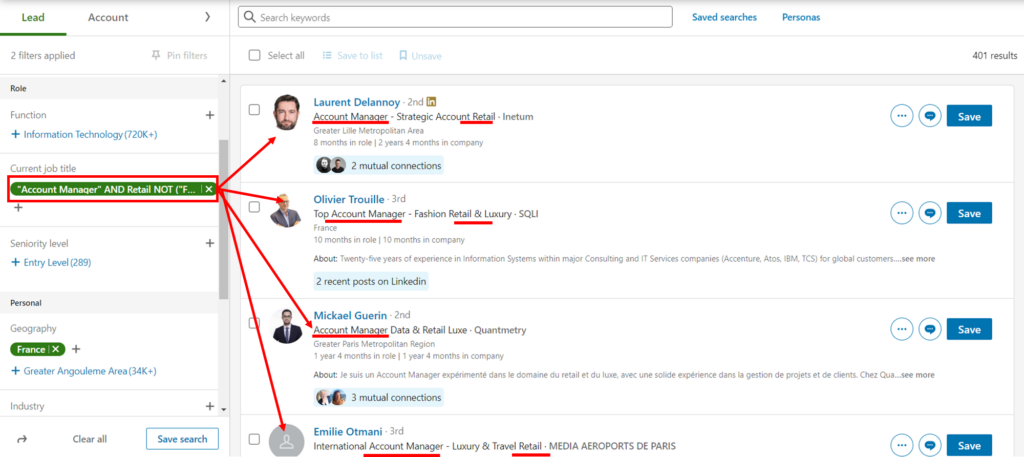
Task: Expand the Function filter with plus
Action: (210, 115)
